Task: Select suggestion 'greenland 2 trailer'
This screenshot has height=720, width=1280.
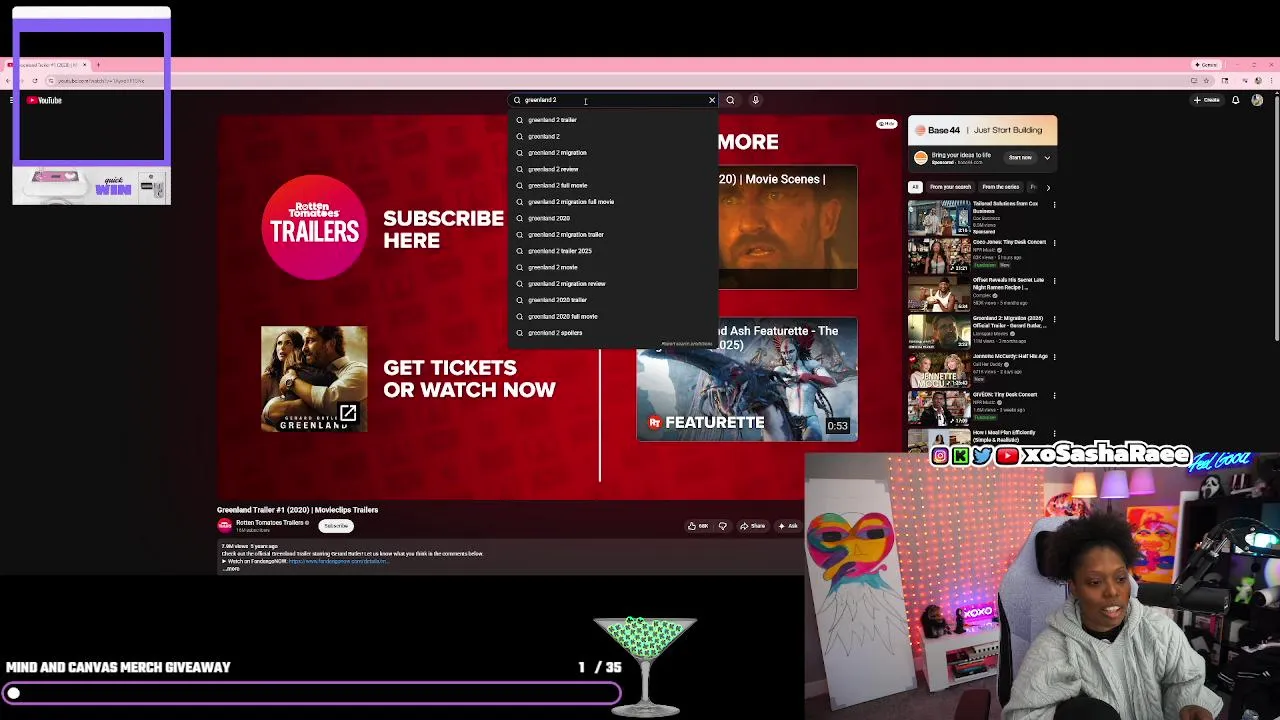Action: 613,120
